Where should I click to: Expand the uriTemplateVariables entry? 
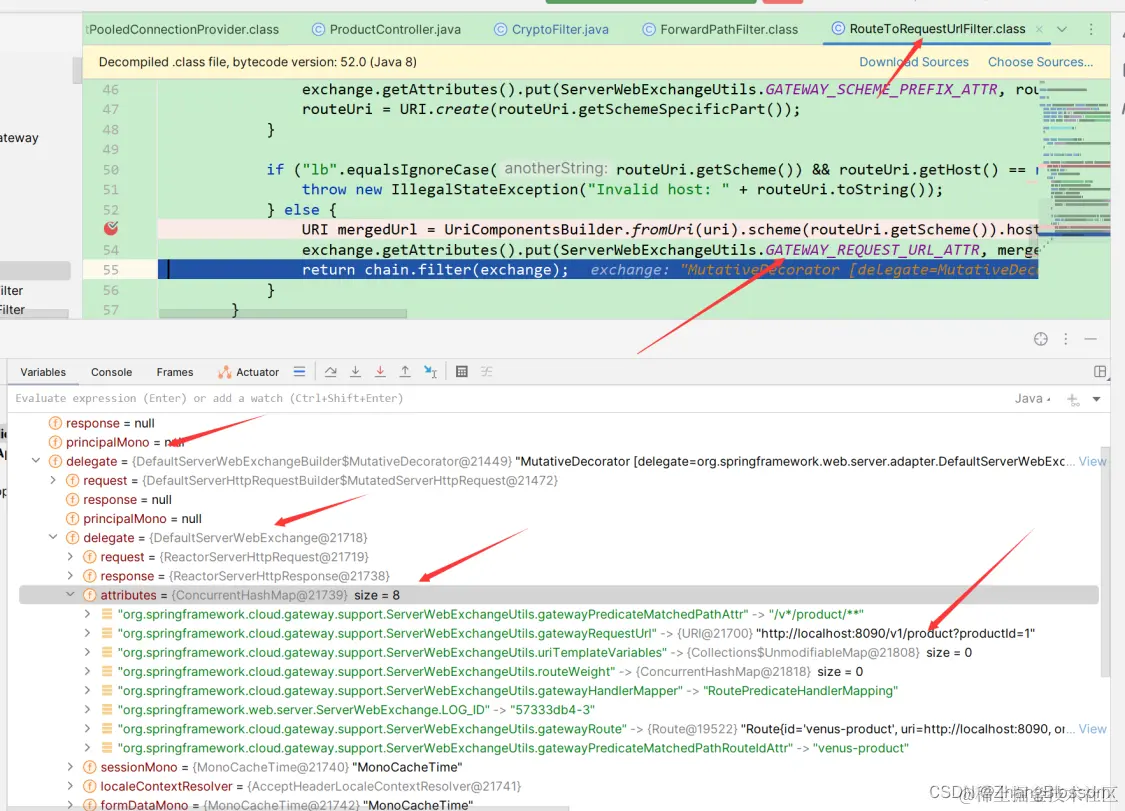tap(88, 652)
